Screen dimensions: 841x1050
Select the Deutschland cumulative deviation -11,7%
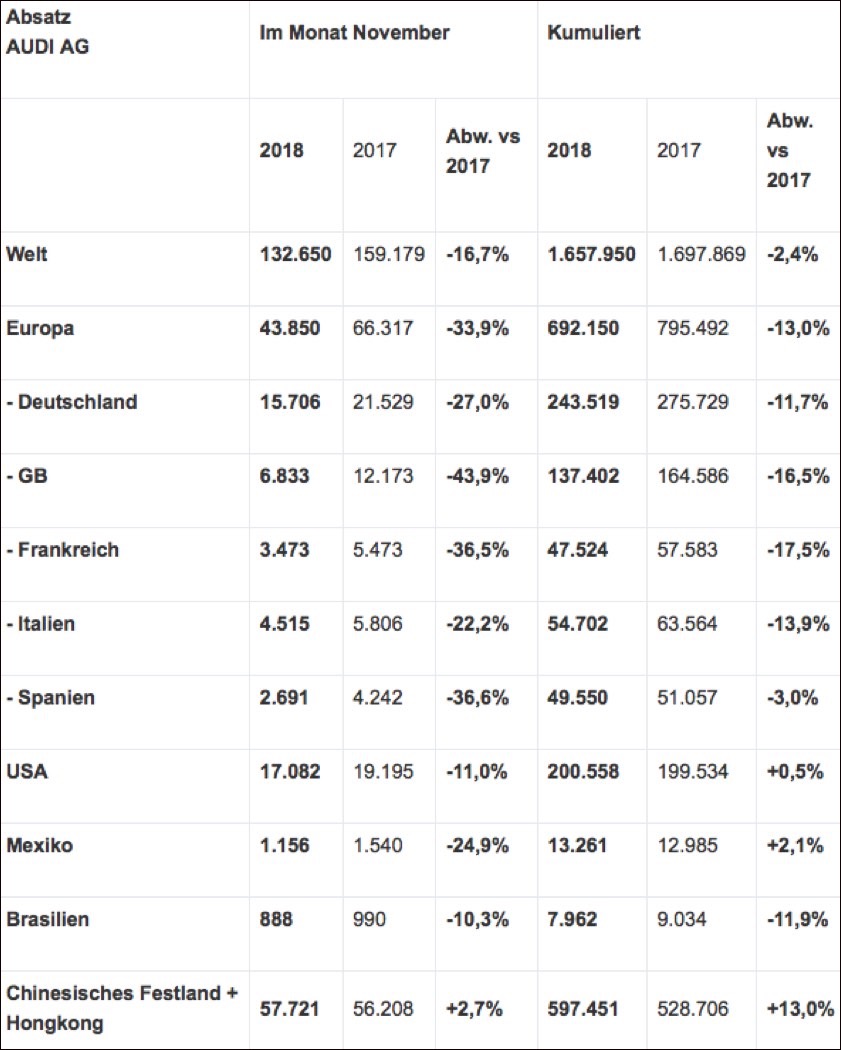point(798,402)
